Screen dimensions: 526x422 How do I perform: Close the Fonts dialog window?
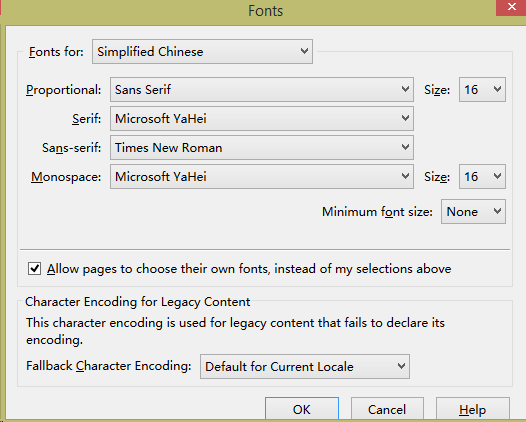click(x=512, y=7)
